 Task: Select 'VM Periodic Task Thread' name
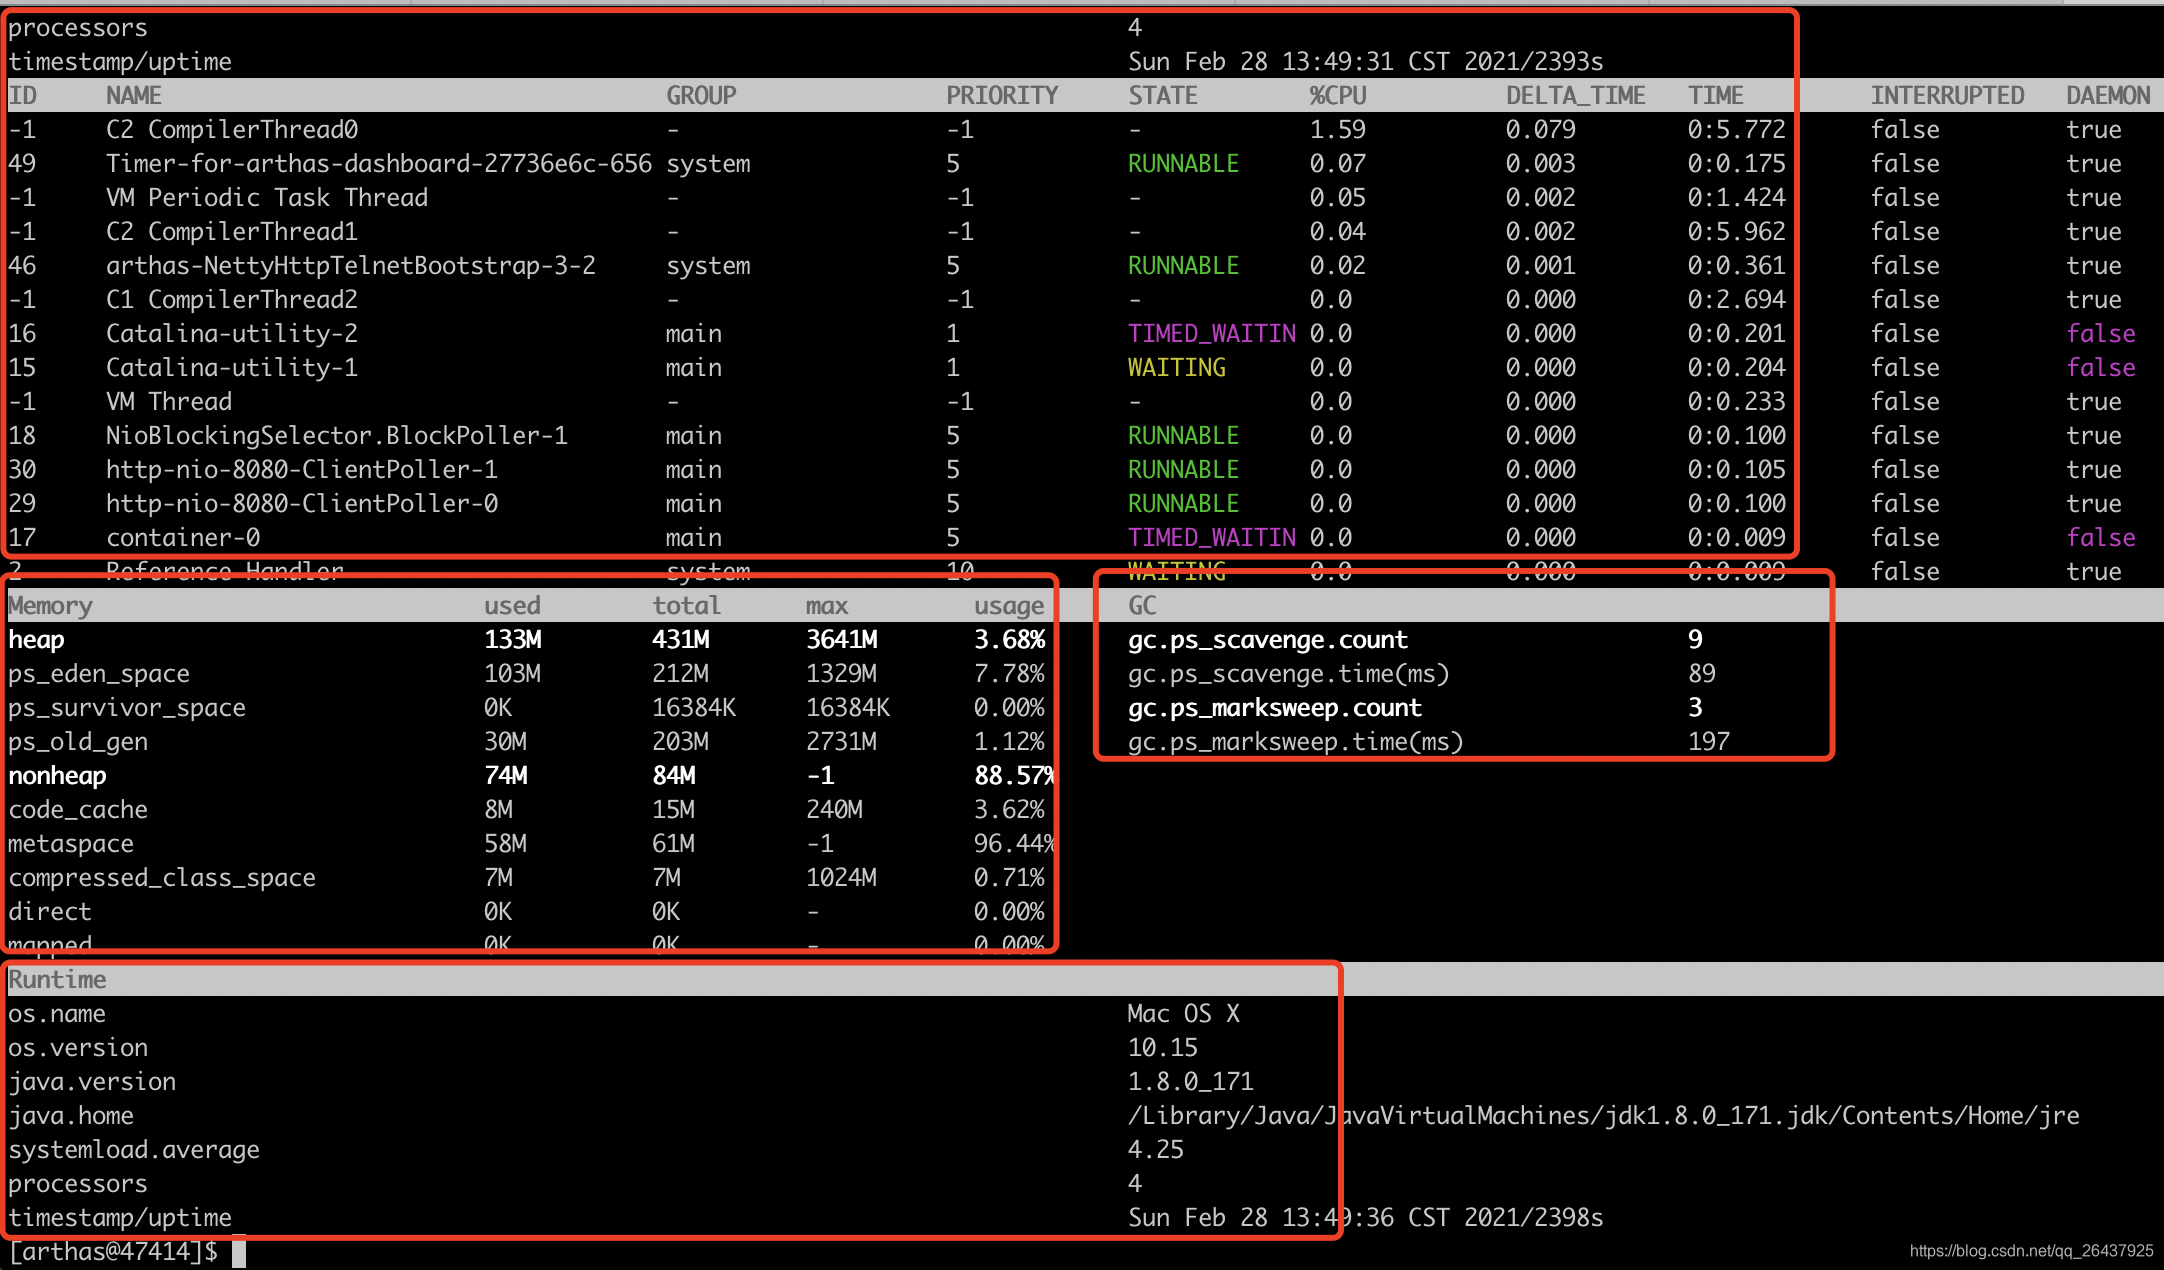coord(267,198)
